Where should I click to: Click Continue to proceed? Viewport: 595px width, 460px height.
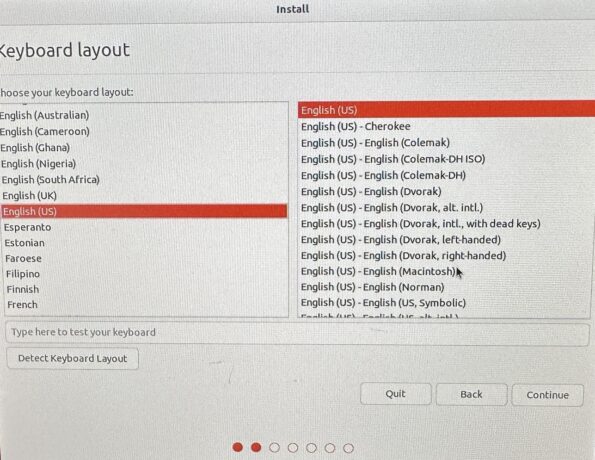547,395
